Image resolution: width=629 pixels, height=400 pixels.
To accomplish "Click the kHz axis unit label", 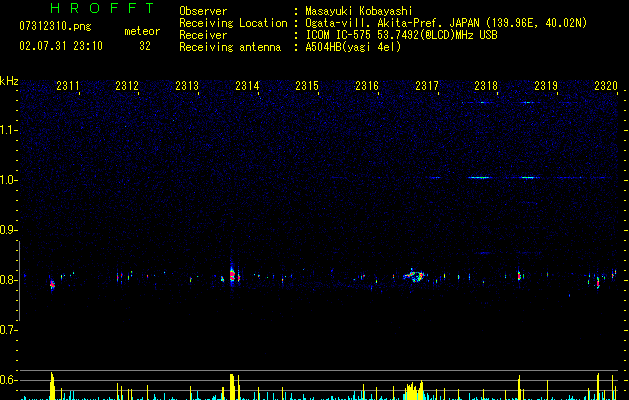I will tap(9, 81).
